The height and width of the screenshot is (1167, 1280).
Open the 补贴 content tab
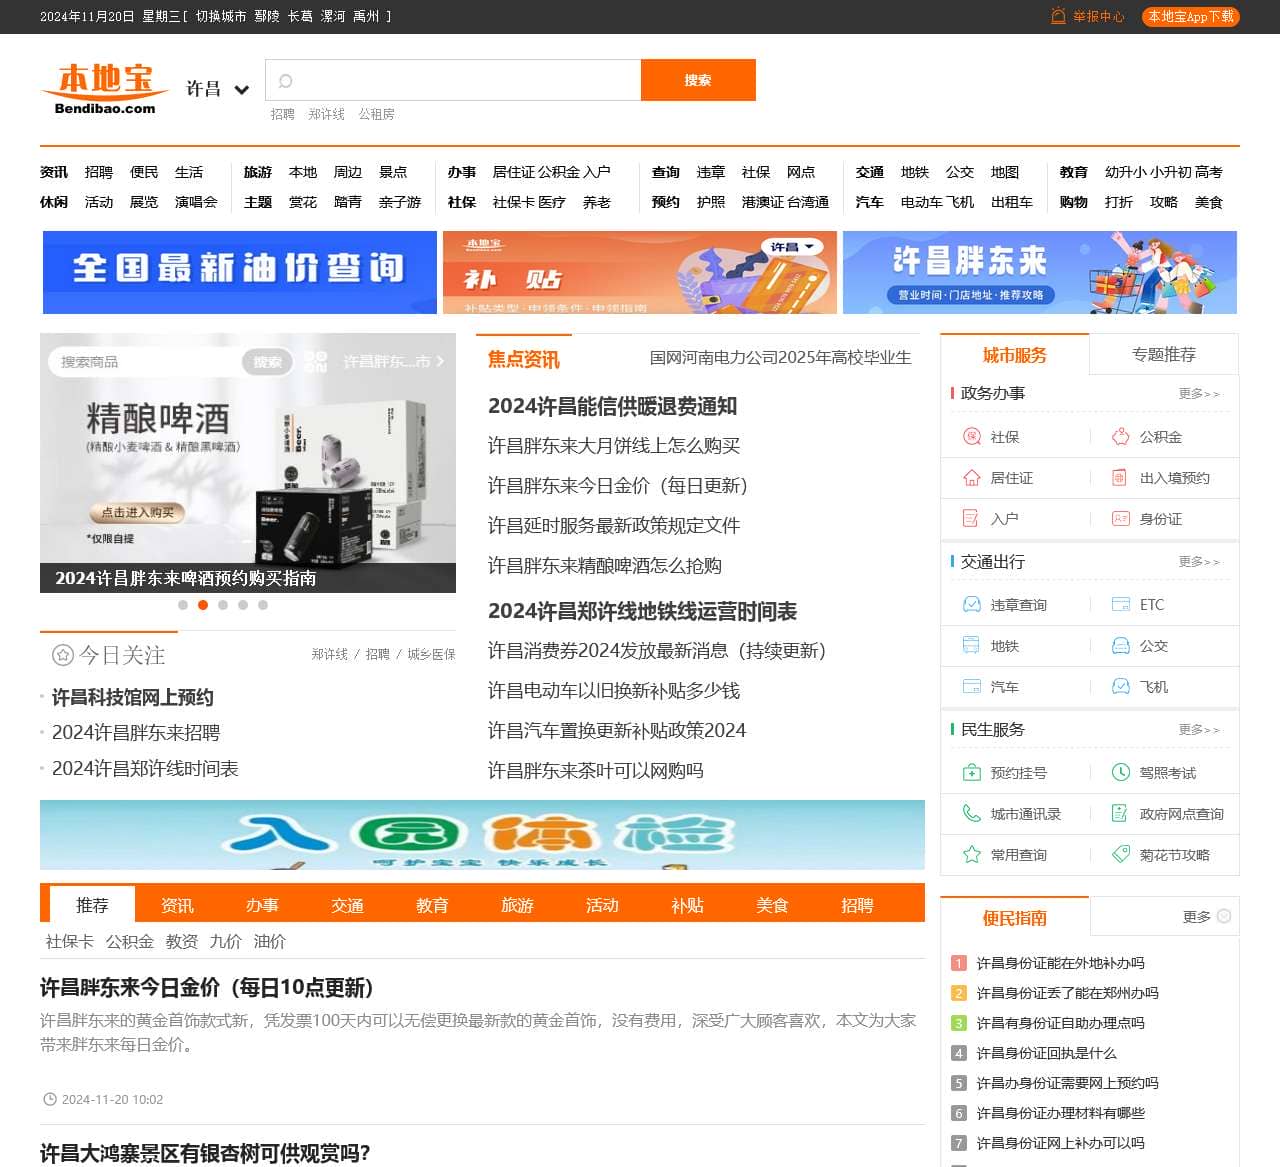[687, 905]
